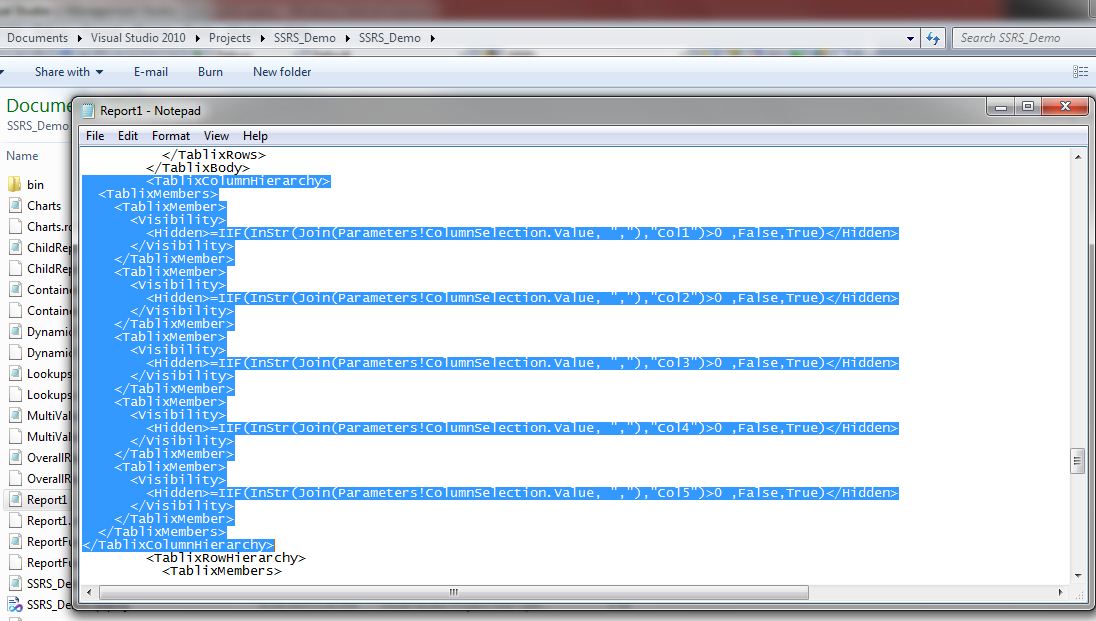Select the Report1 file icon in Explorer

point(15,499)
